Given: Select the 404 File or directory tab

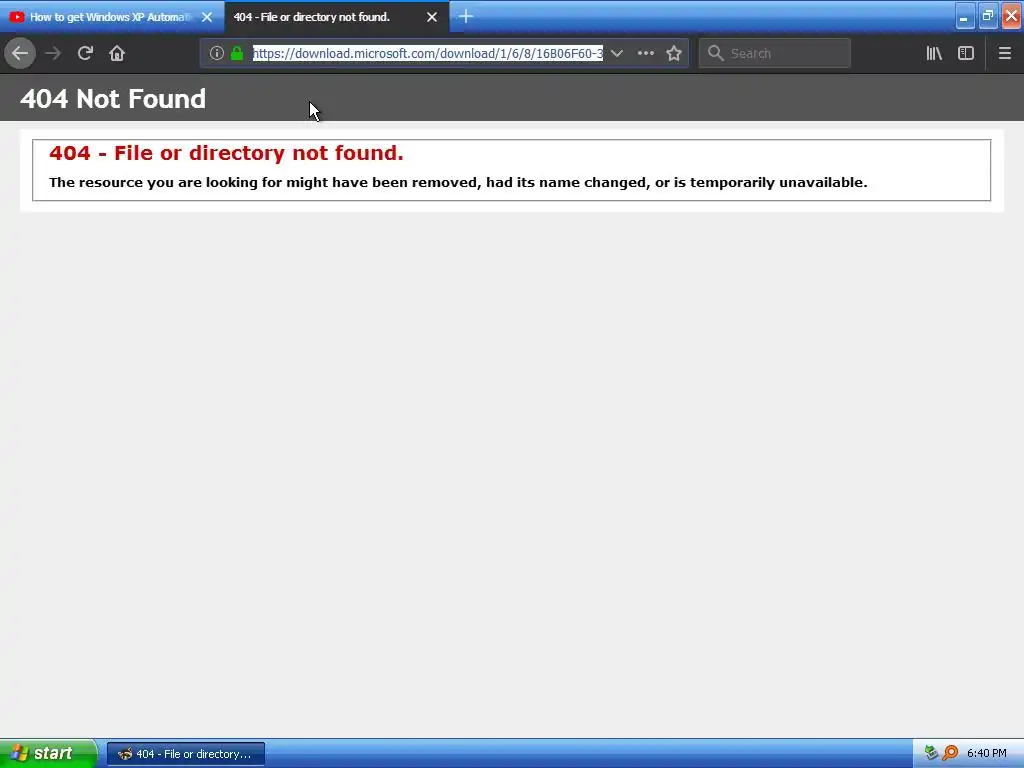Looking at the screenshot, I should coord(336,17).
